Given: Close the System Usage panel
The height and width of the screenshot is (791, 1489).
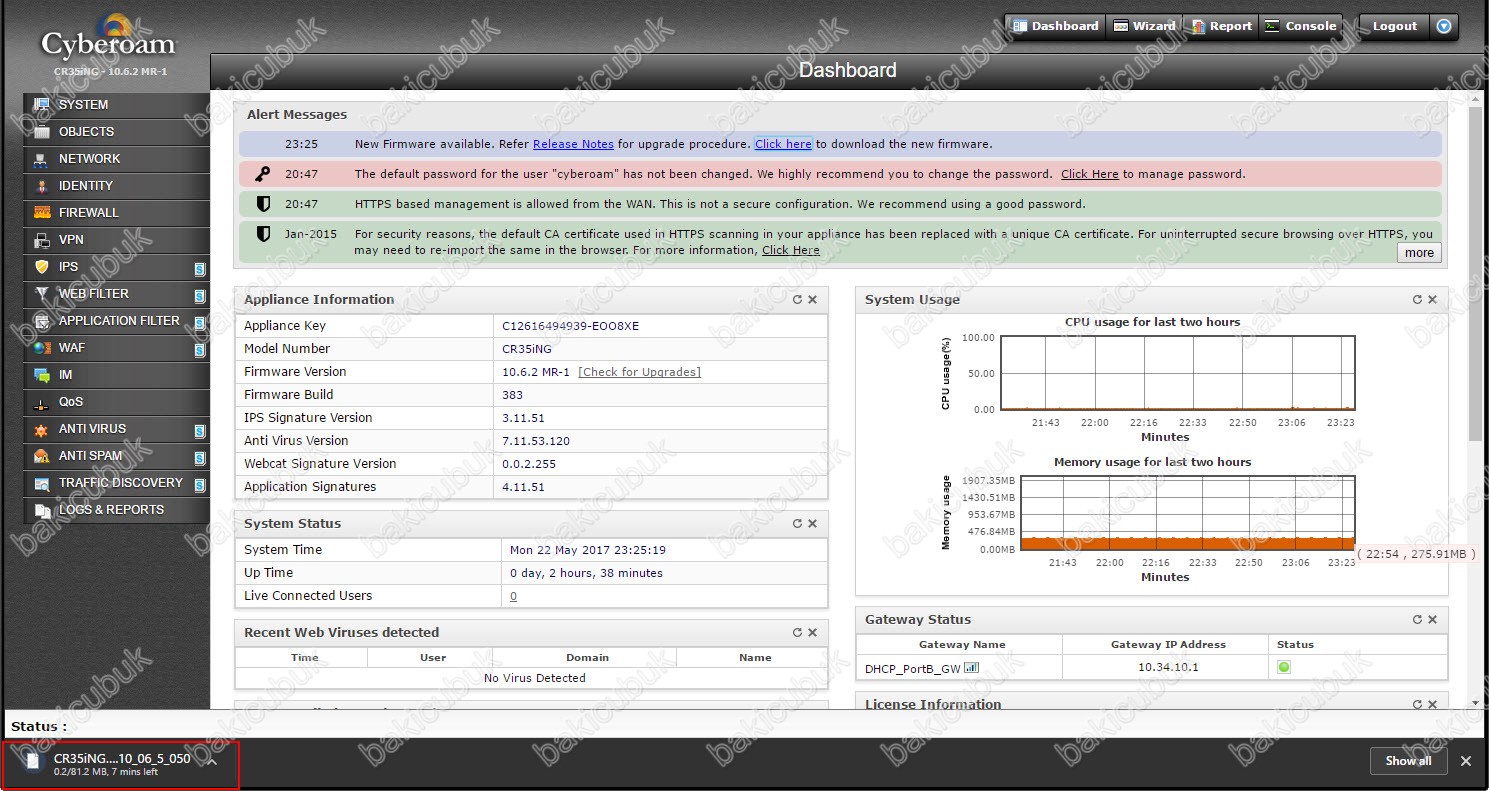Looking at the screenshot, I should click(x=1432, y=299).
